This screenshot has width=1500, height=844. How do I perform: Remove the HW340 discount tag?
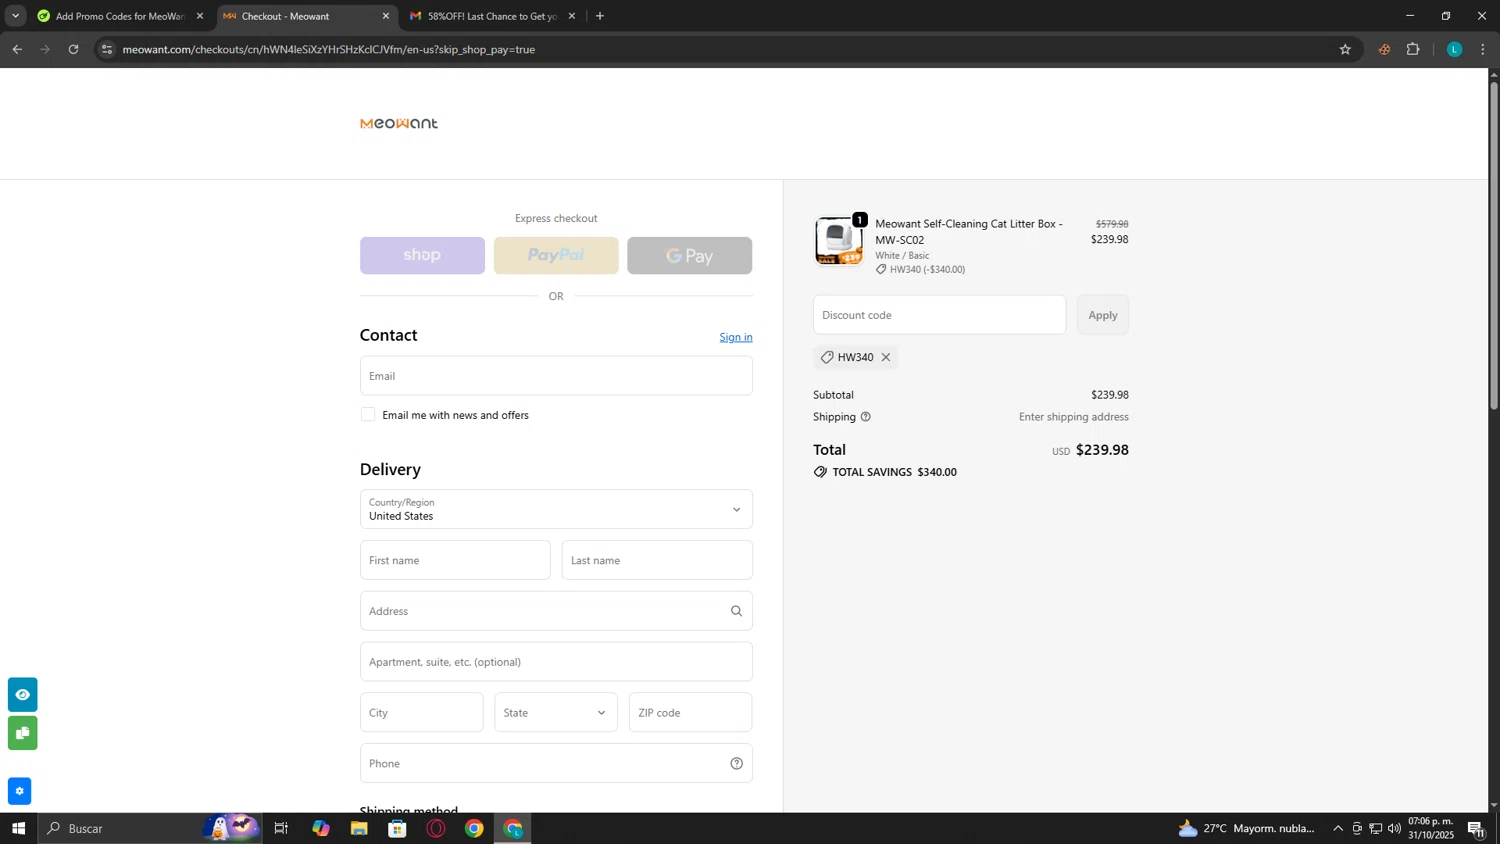coord(886,357)
